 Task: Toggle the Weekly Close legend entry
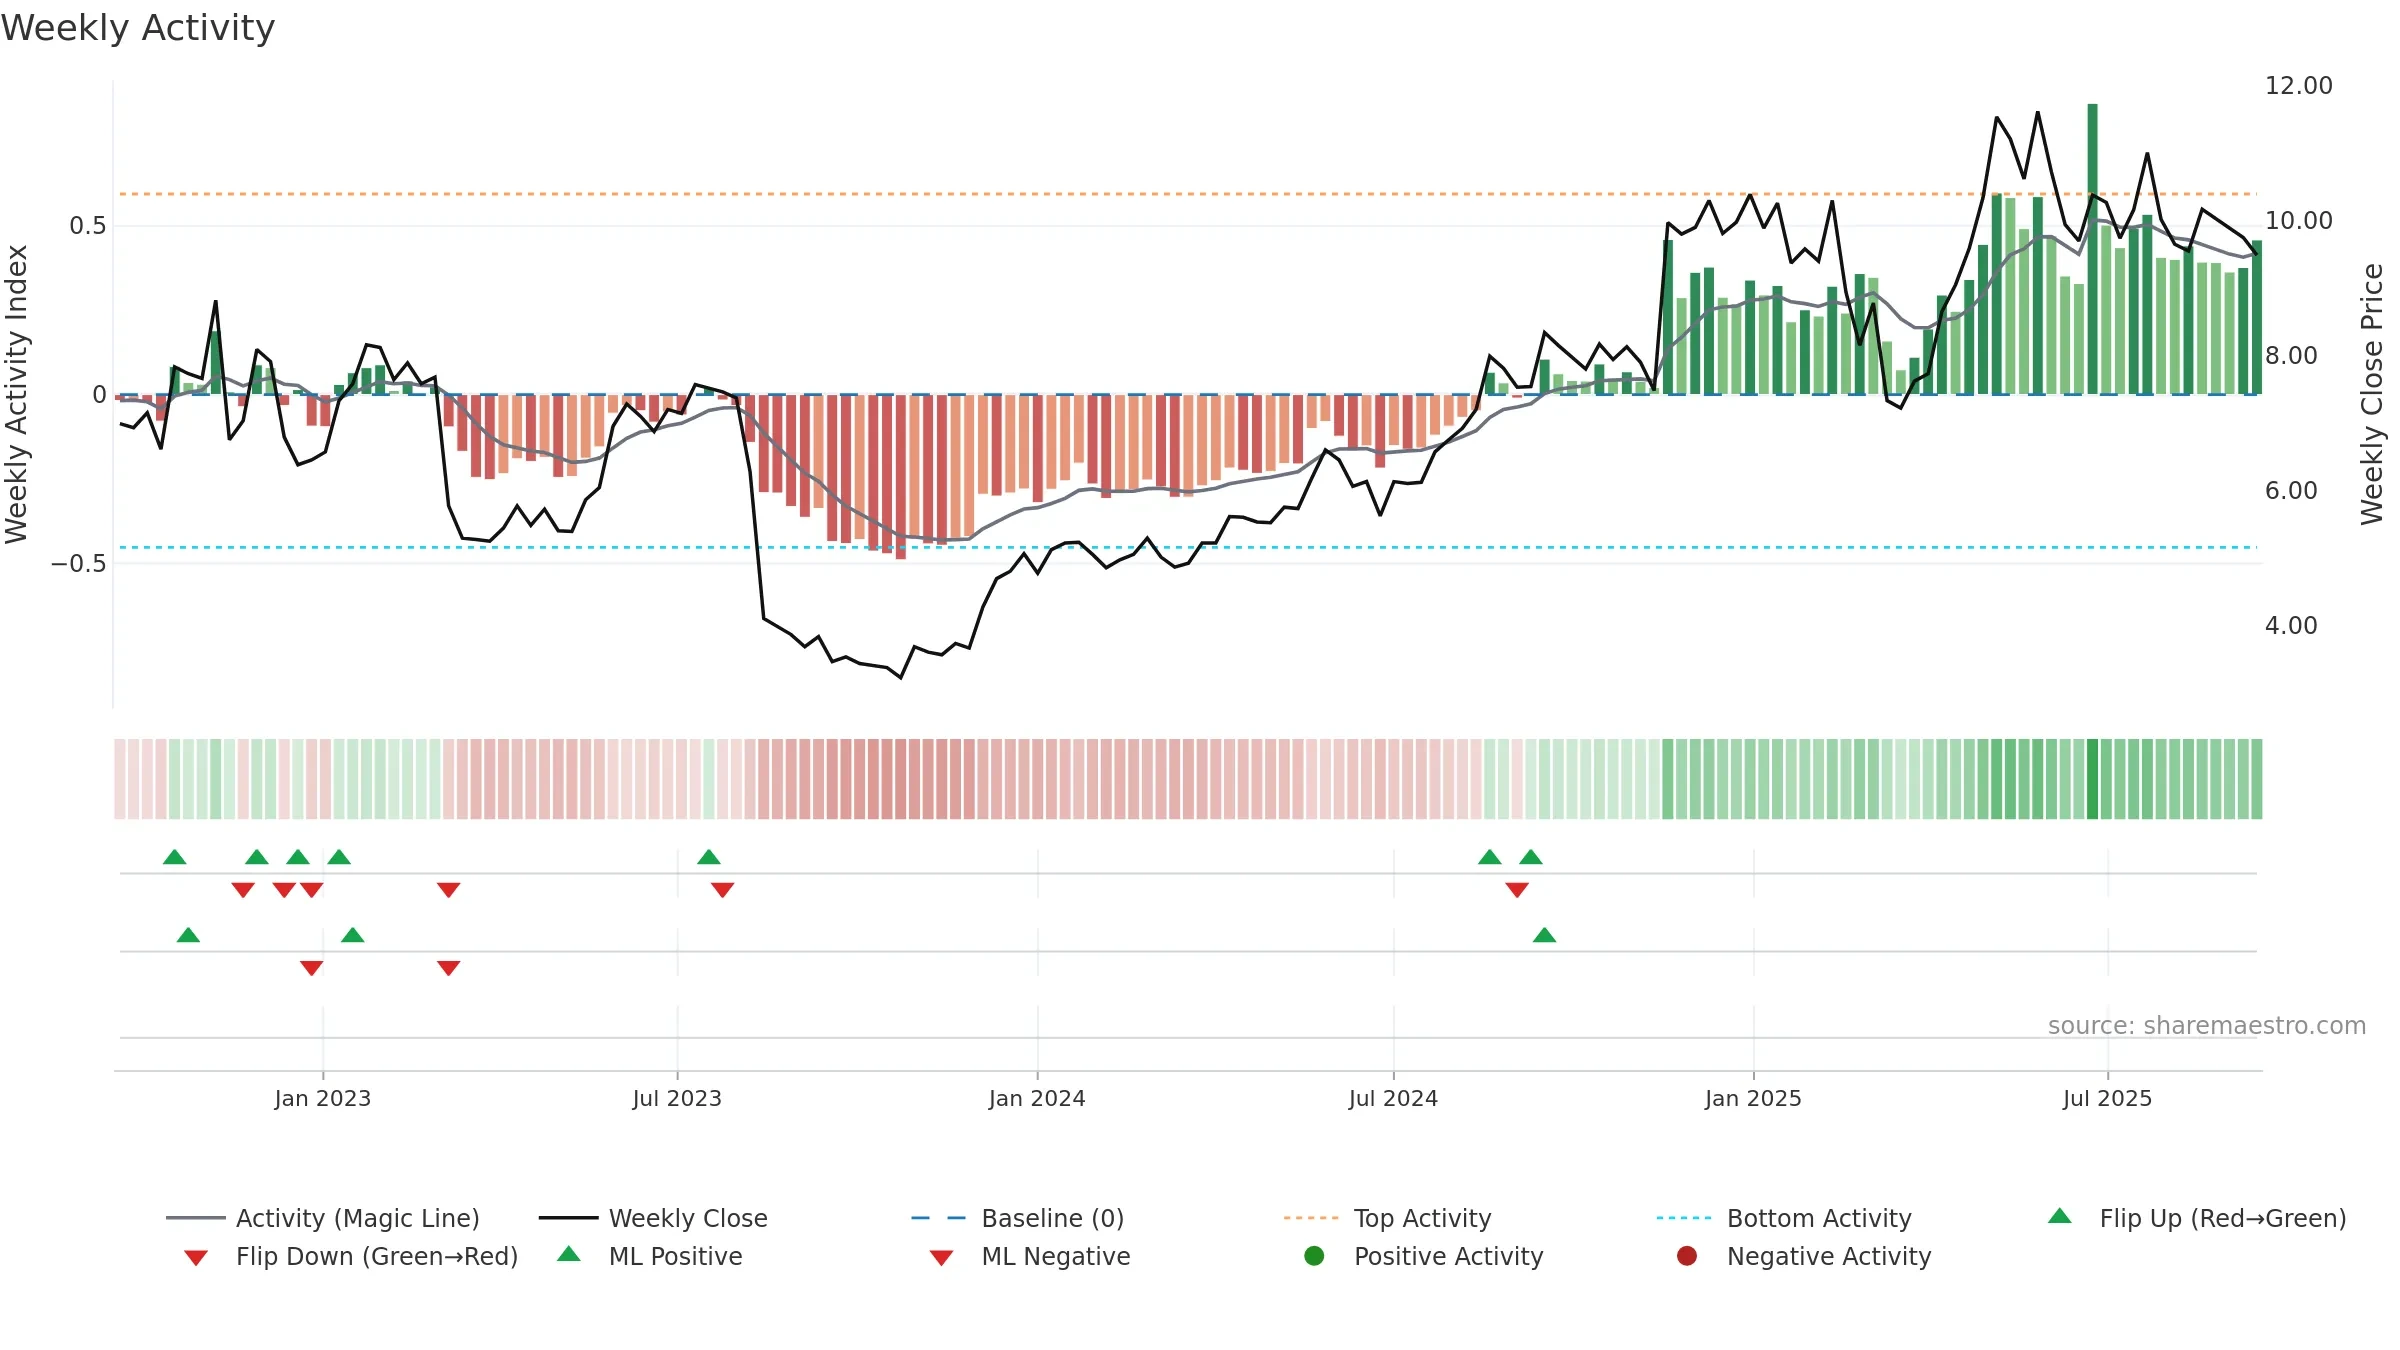coord(653,1218)
